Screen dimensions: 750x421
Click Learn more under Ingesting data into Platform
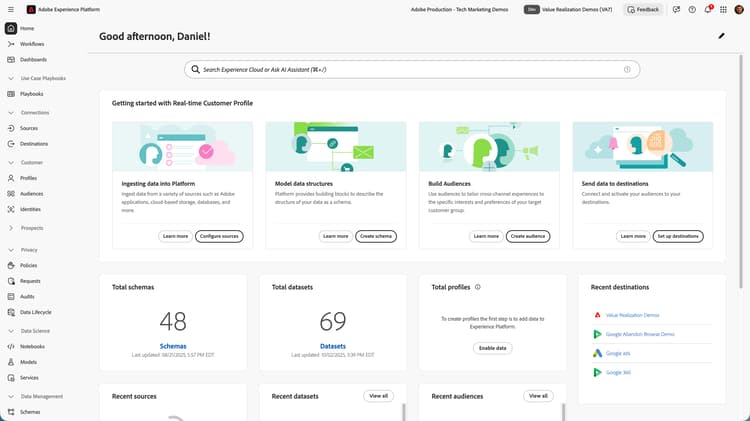pyautogui.click(x=176, y=236)
